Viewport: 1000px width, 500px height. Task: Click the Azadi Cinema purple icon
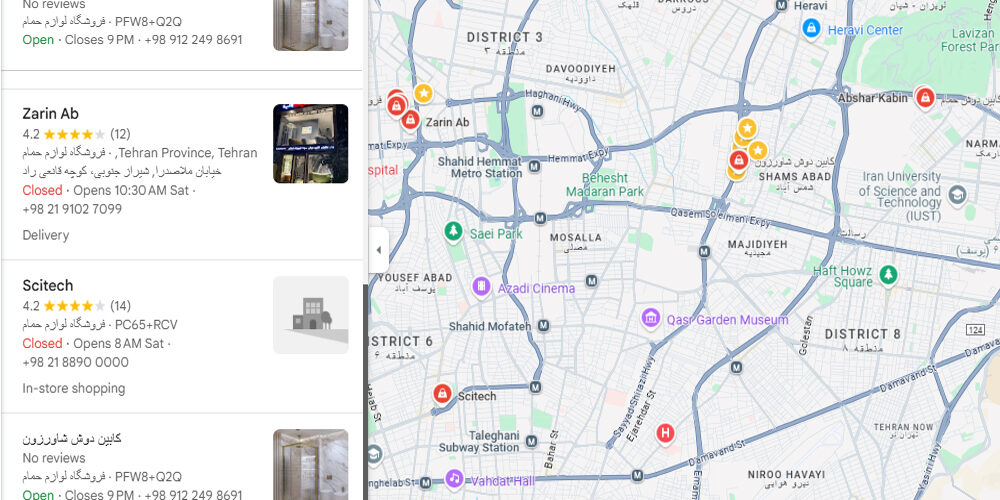click(x=482, y=286)
